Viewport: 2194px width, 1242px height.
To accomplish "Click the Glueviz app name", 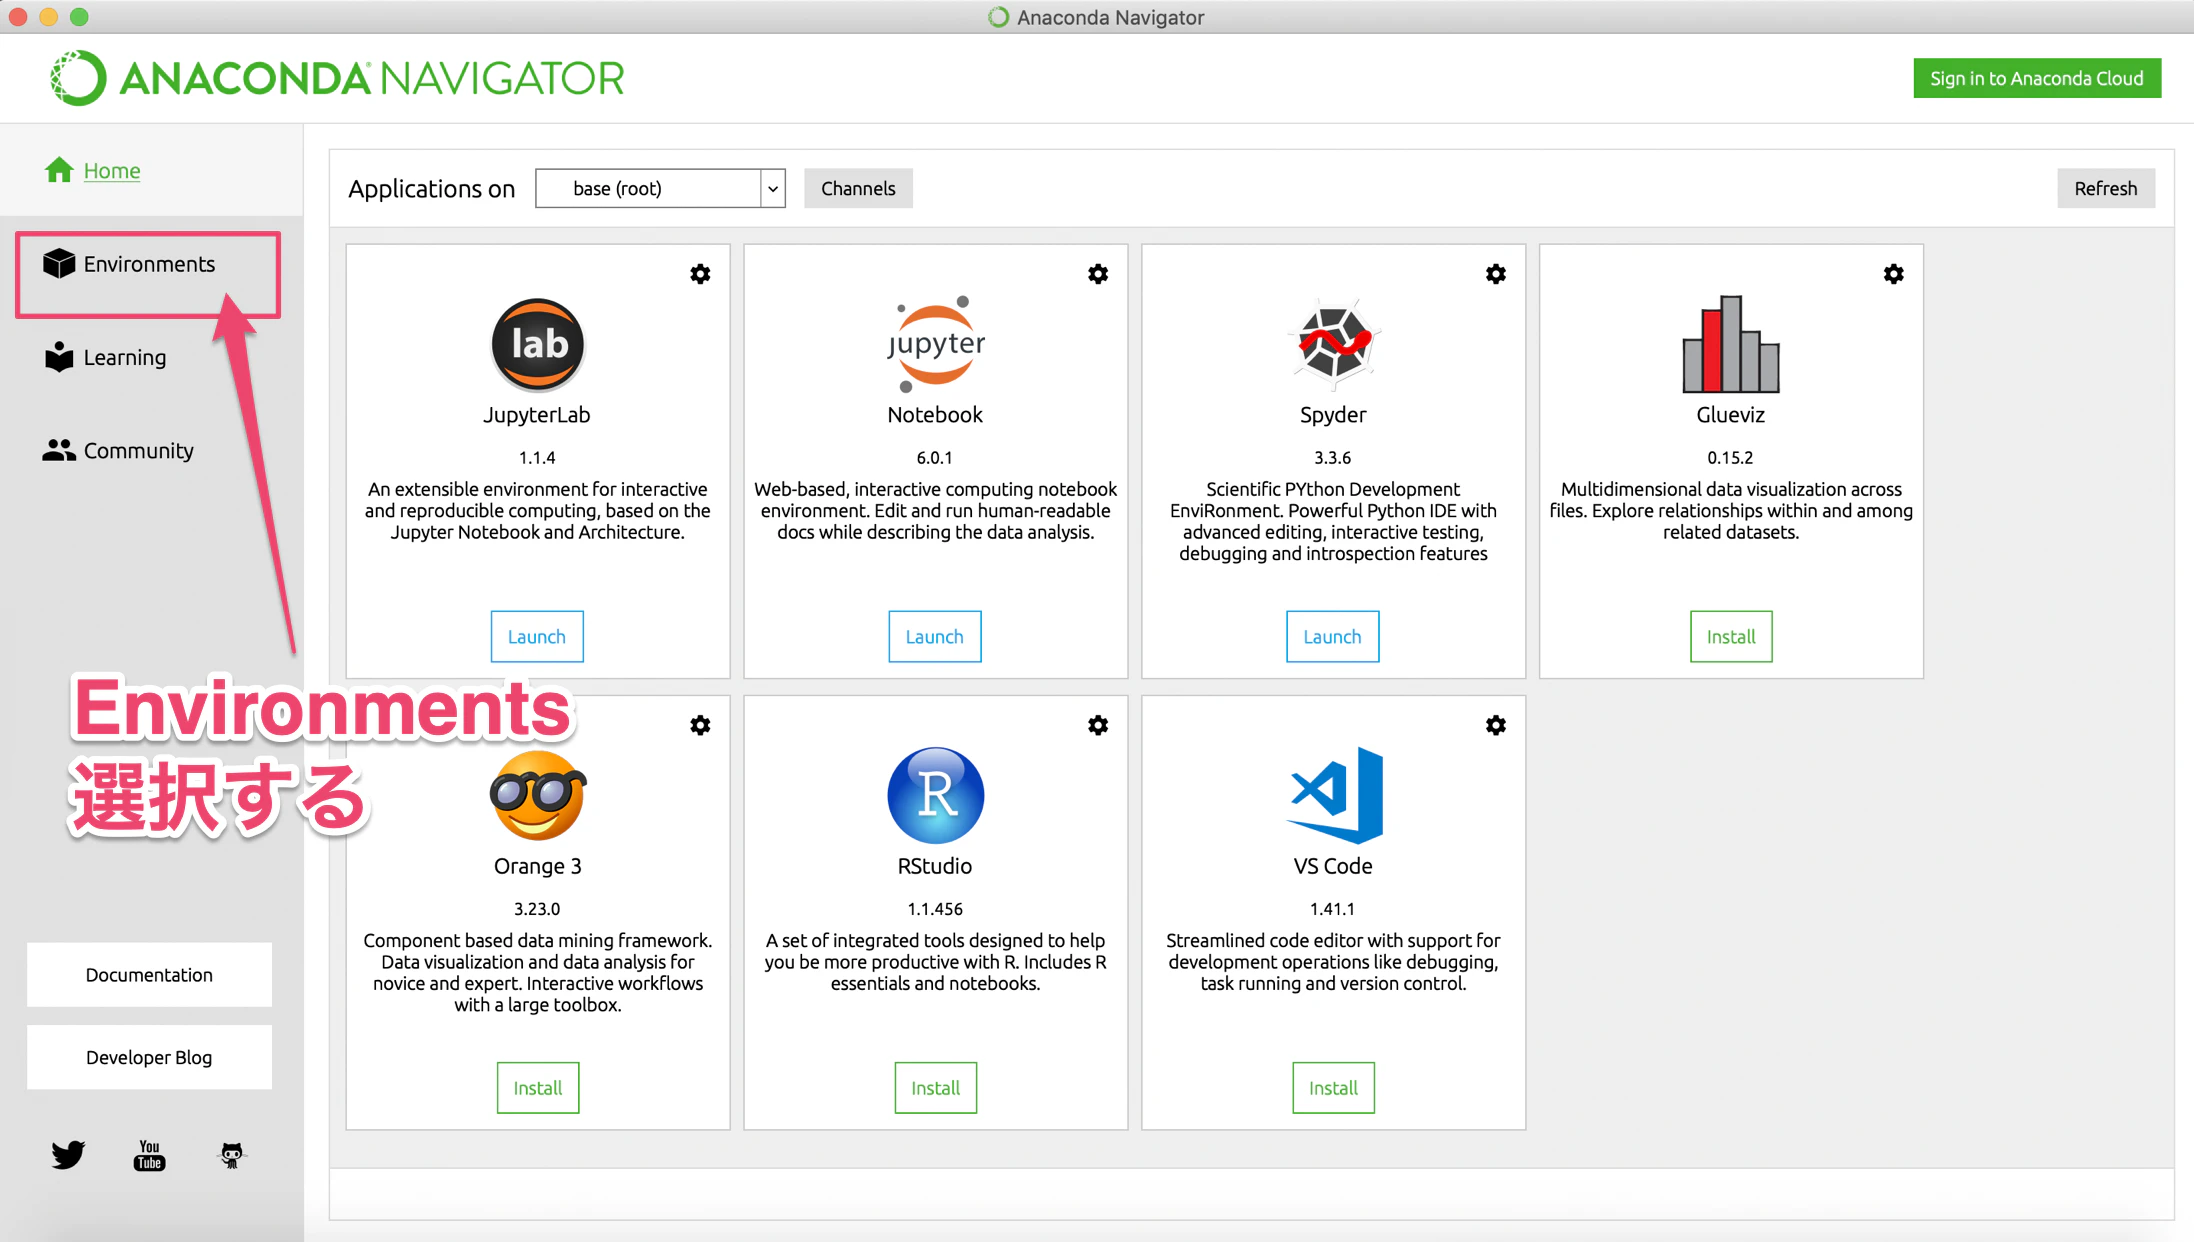I will click(x=1731, y=415).
